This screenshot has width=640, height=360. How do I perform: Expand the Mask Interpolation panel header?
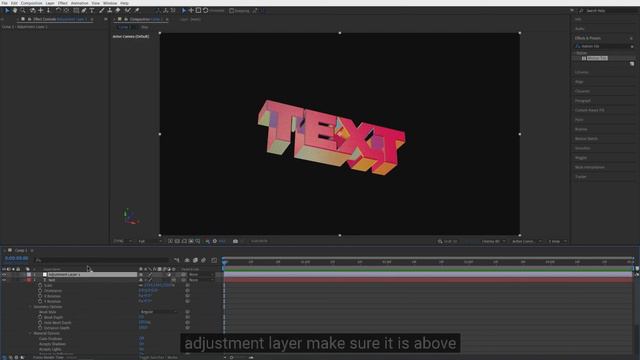(x=590, y=167)
